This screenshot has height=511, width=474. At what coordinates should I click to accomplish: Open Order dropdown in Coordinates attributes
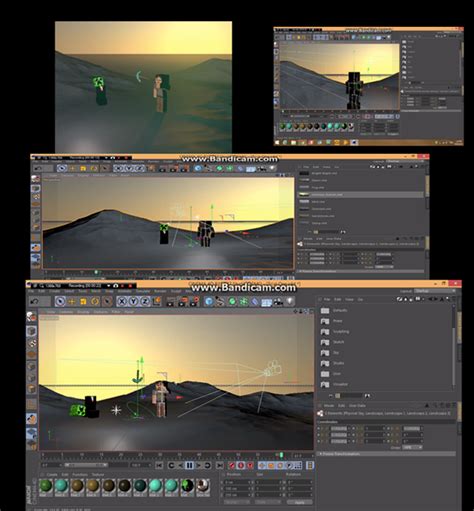tap(413, 447)
